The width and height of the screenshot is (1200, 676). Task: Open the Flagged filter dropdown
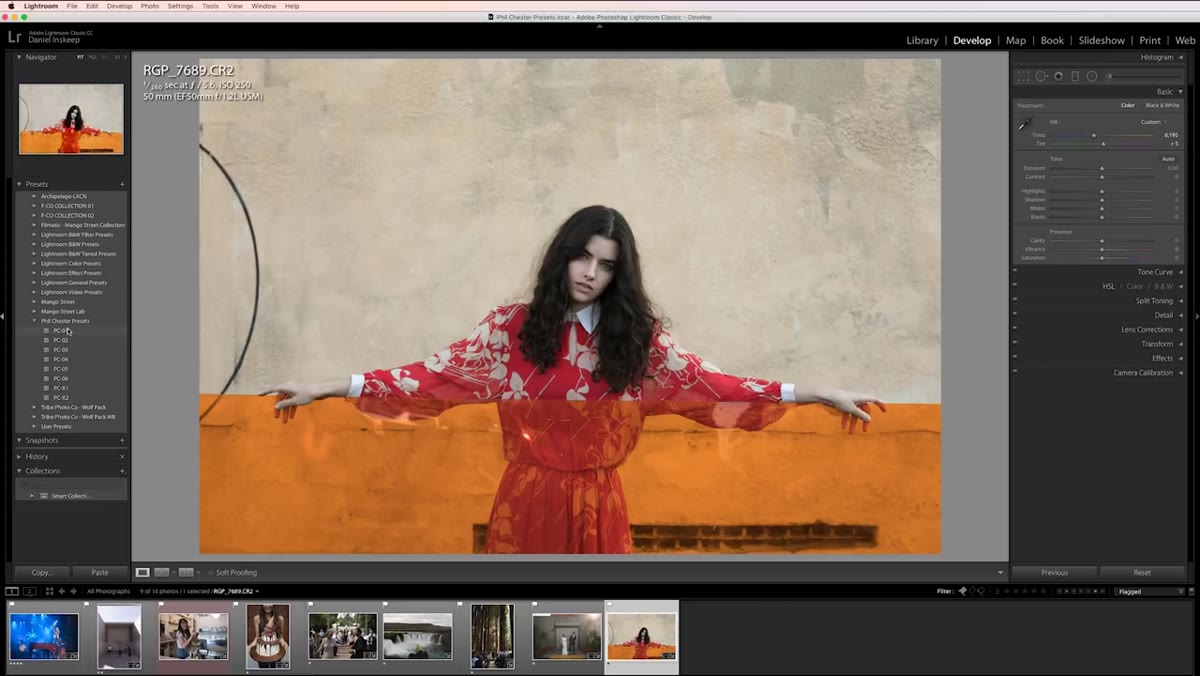pos(1150,591)
